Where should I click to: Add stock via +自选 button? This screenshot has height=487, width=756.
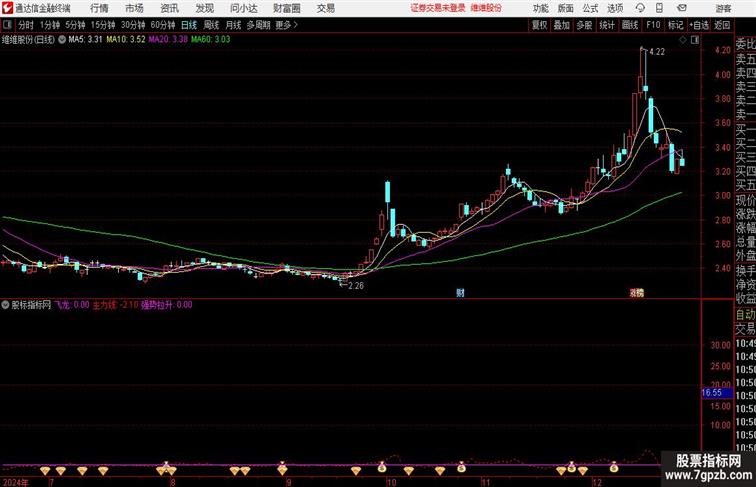tap(699, 25)
